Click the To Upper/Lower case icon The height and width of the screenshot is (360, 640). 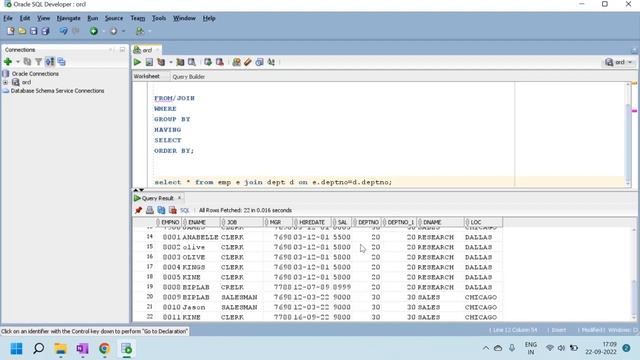coord(271,62)
